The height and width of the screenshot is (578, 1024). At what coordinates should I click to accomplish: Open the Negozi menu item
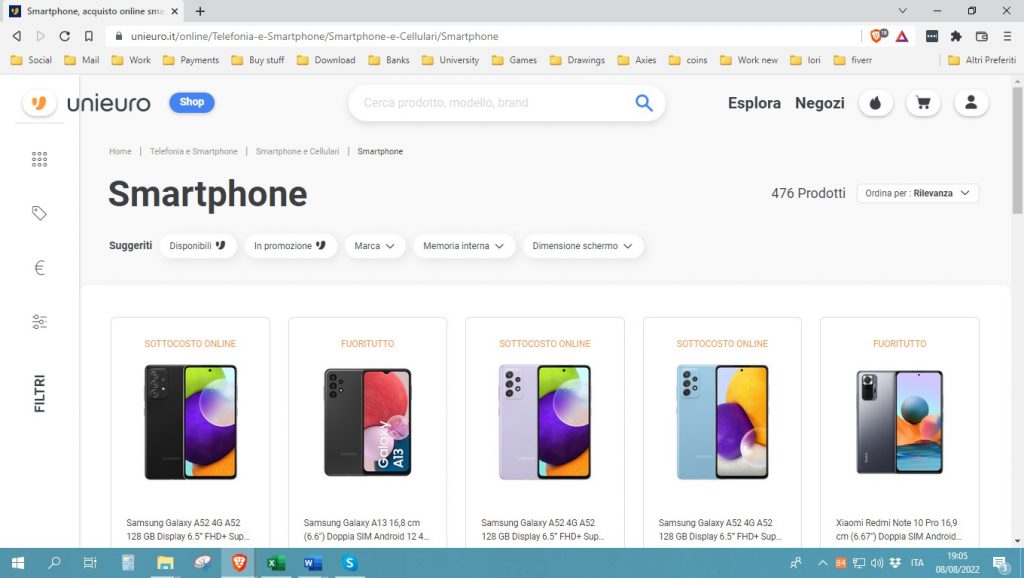pos(819,103)
